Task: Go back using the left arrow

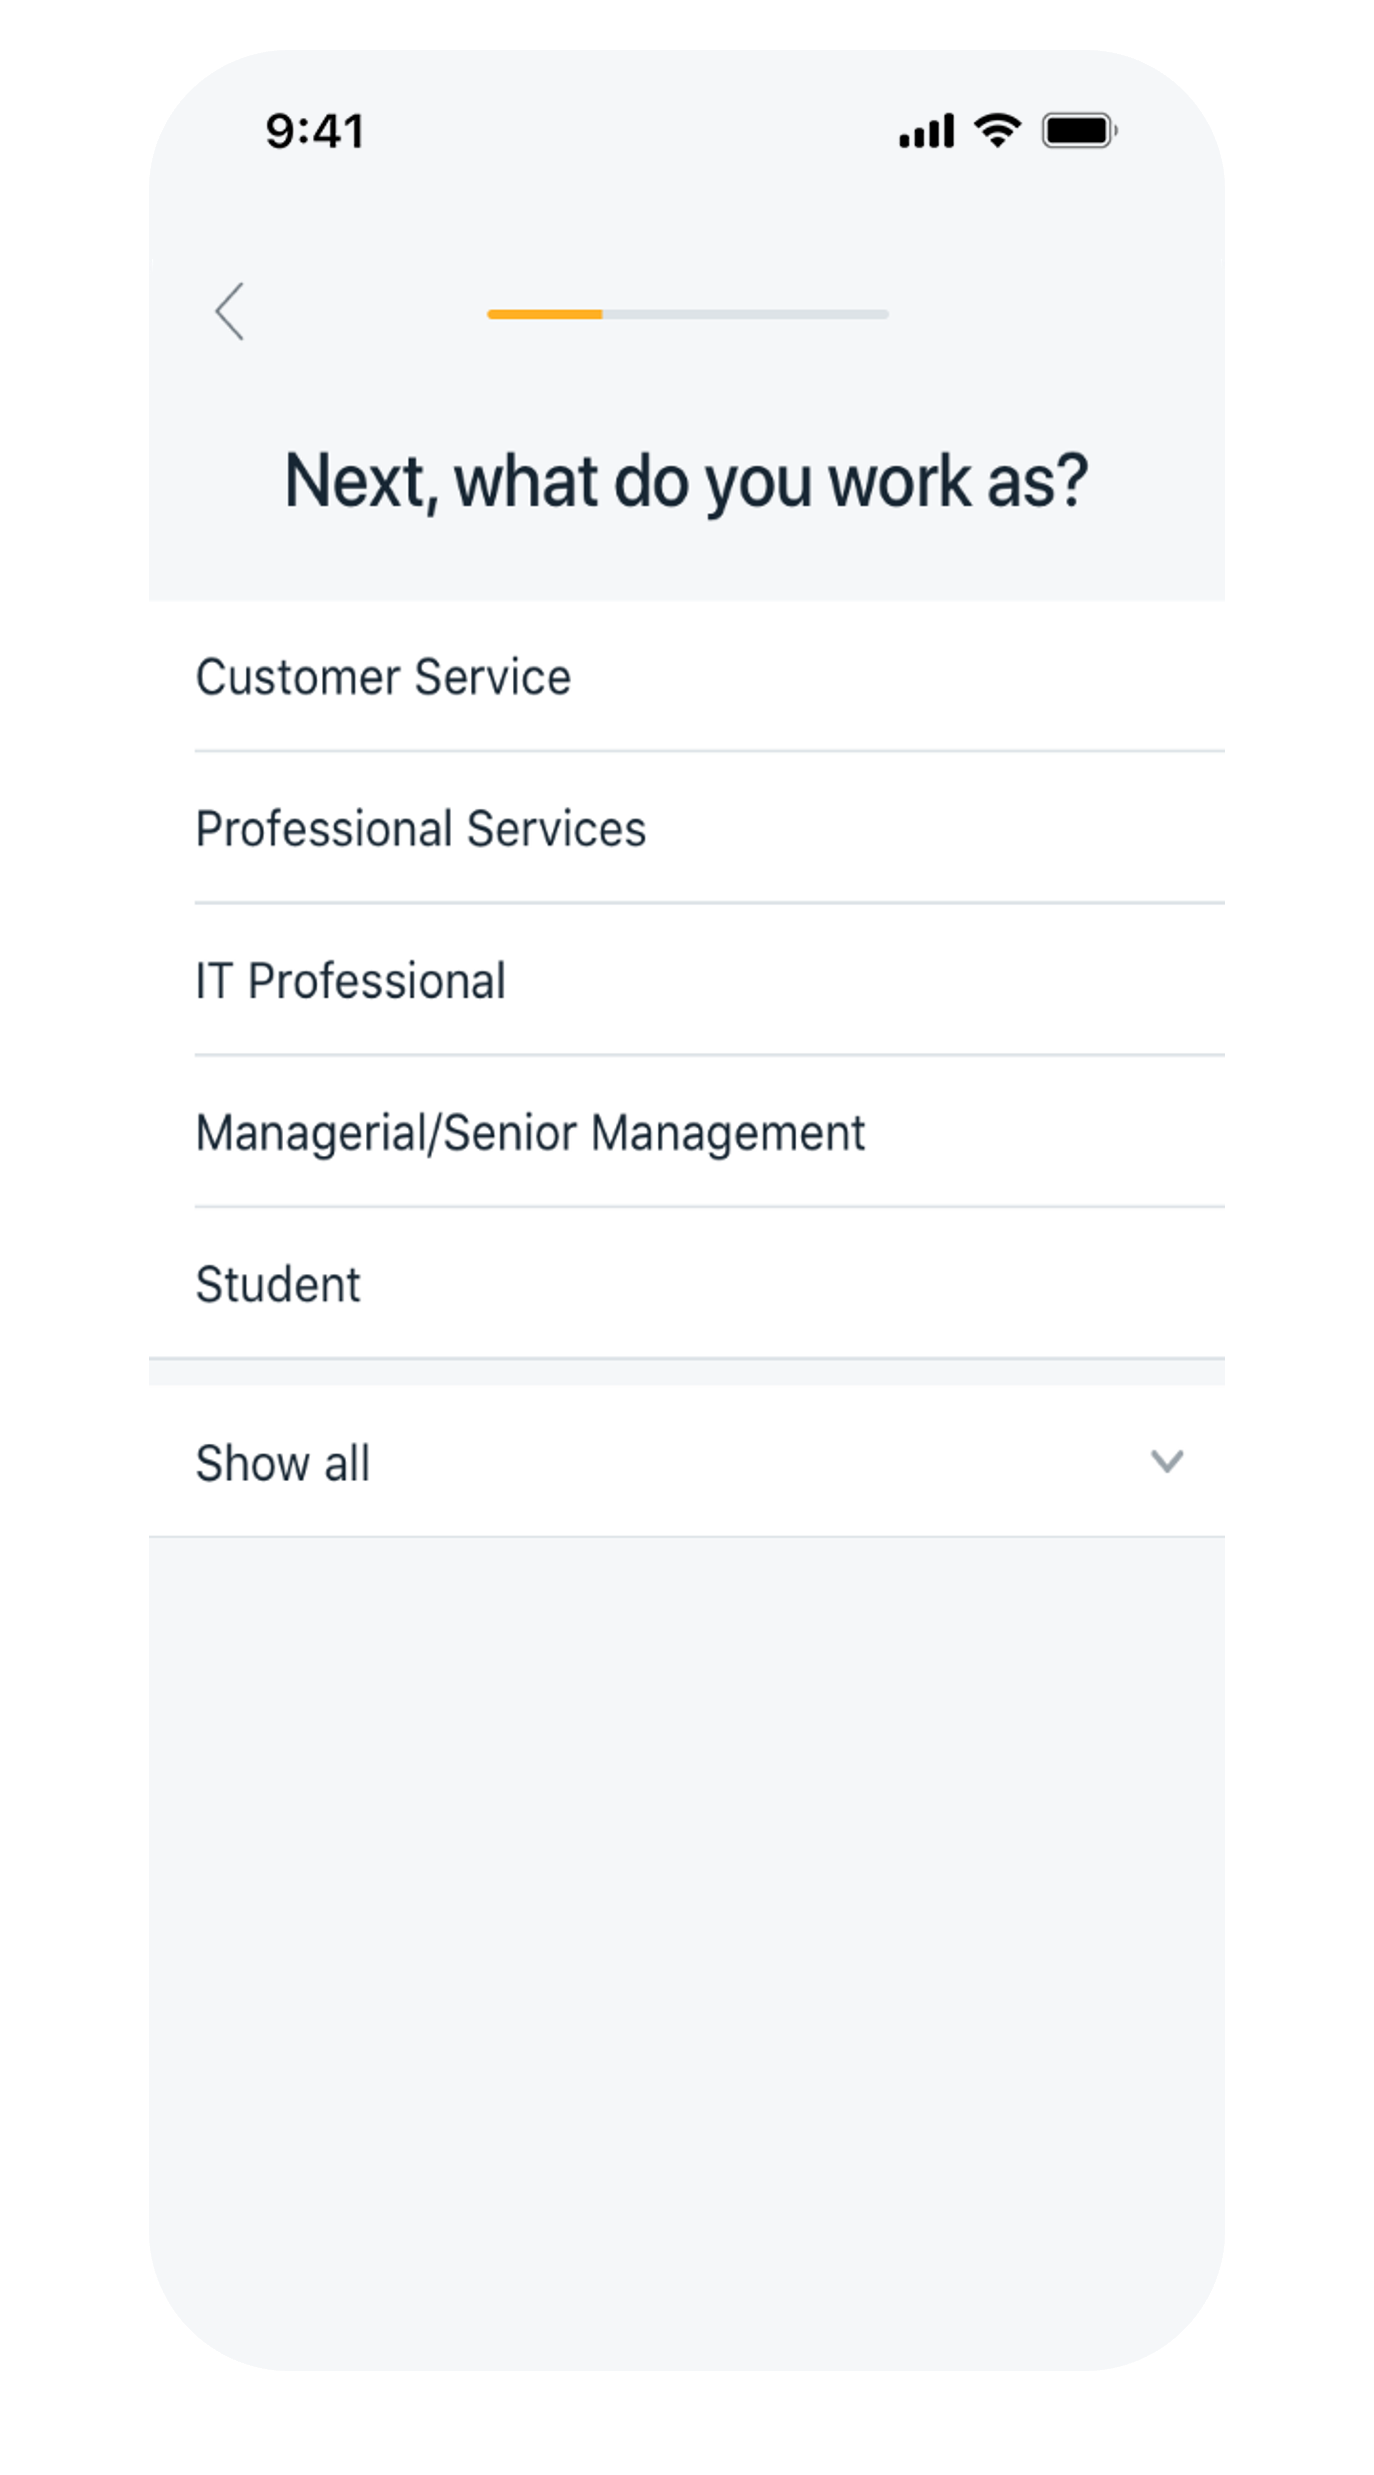Action: pos(229,312)
